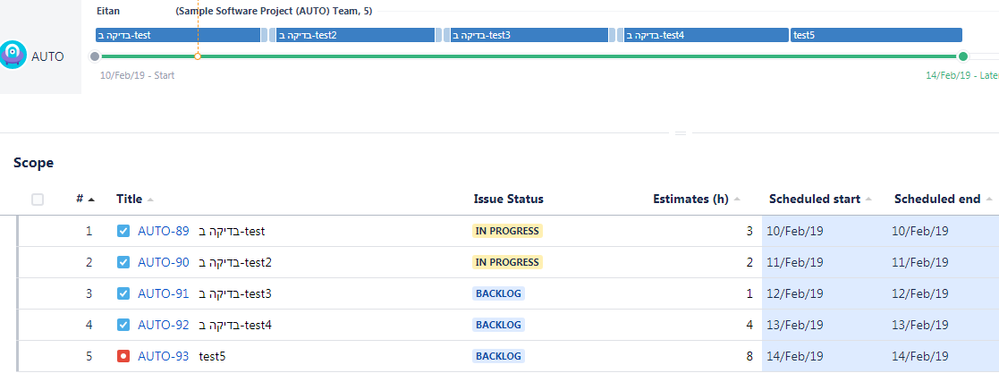
Task: Click IN PROGRESS status of AUTO-89
Action: [x=507, y=231]
